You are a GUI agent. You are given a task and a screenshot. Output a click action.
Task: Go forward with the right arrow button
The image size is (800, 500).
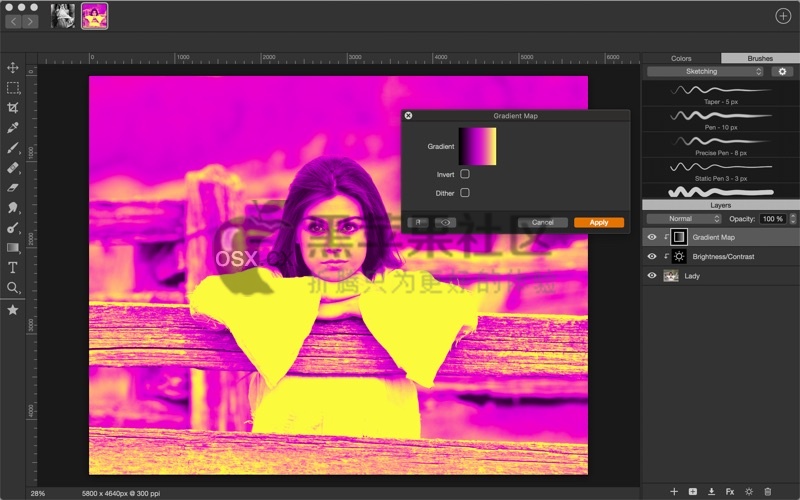(30, 21)
